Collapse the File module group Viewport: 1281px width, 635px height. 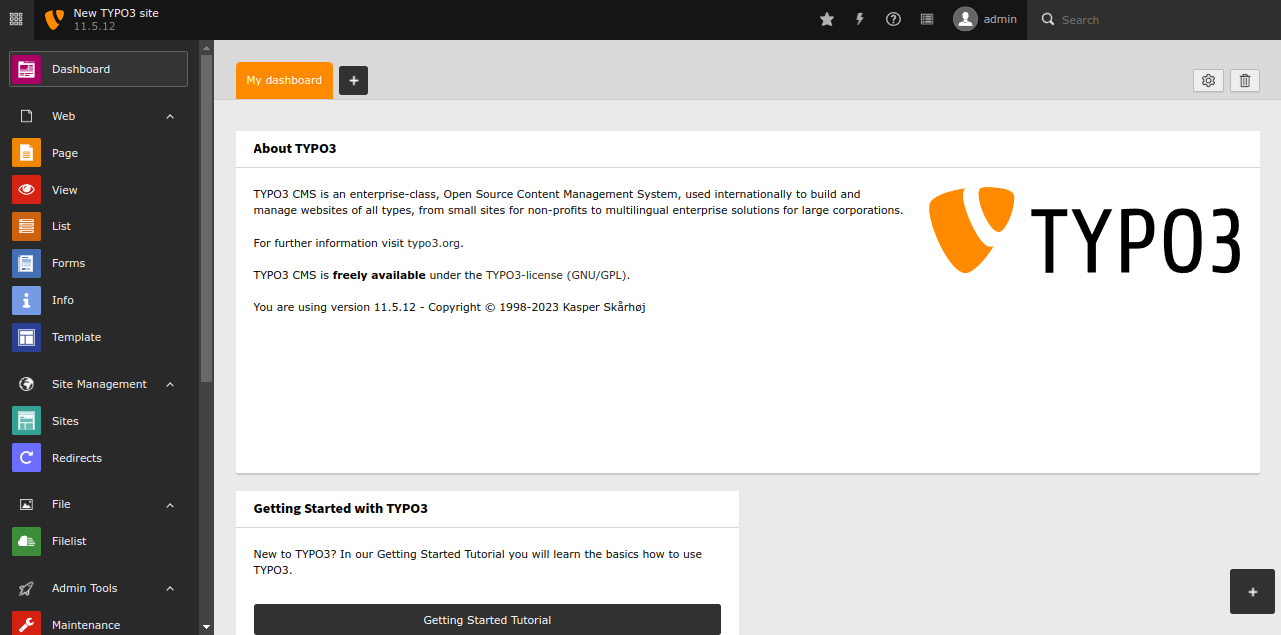(170, 505)
